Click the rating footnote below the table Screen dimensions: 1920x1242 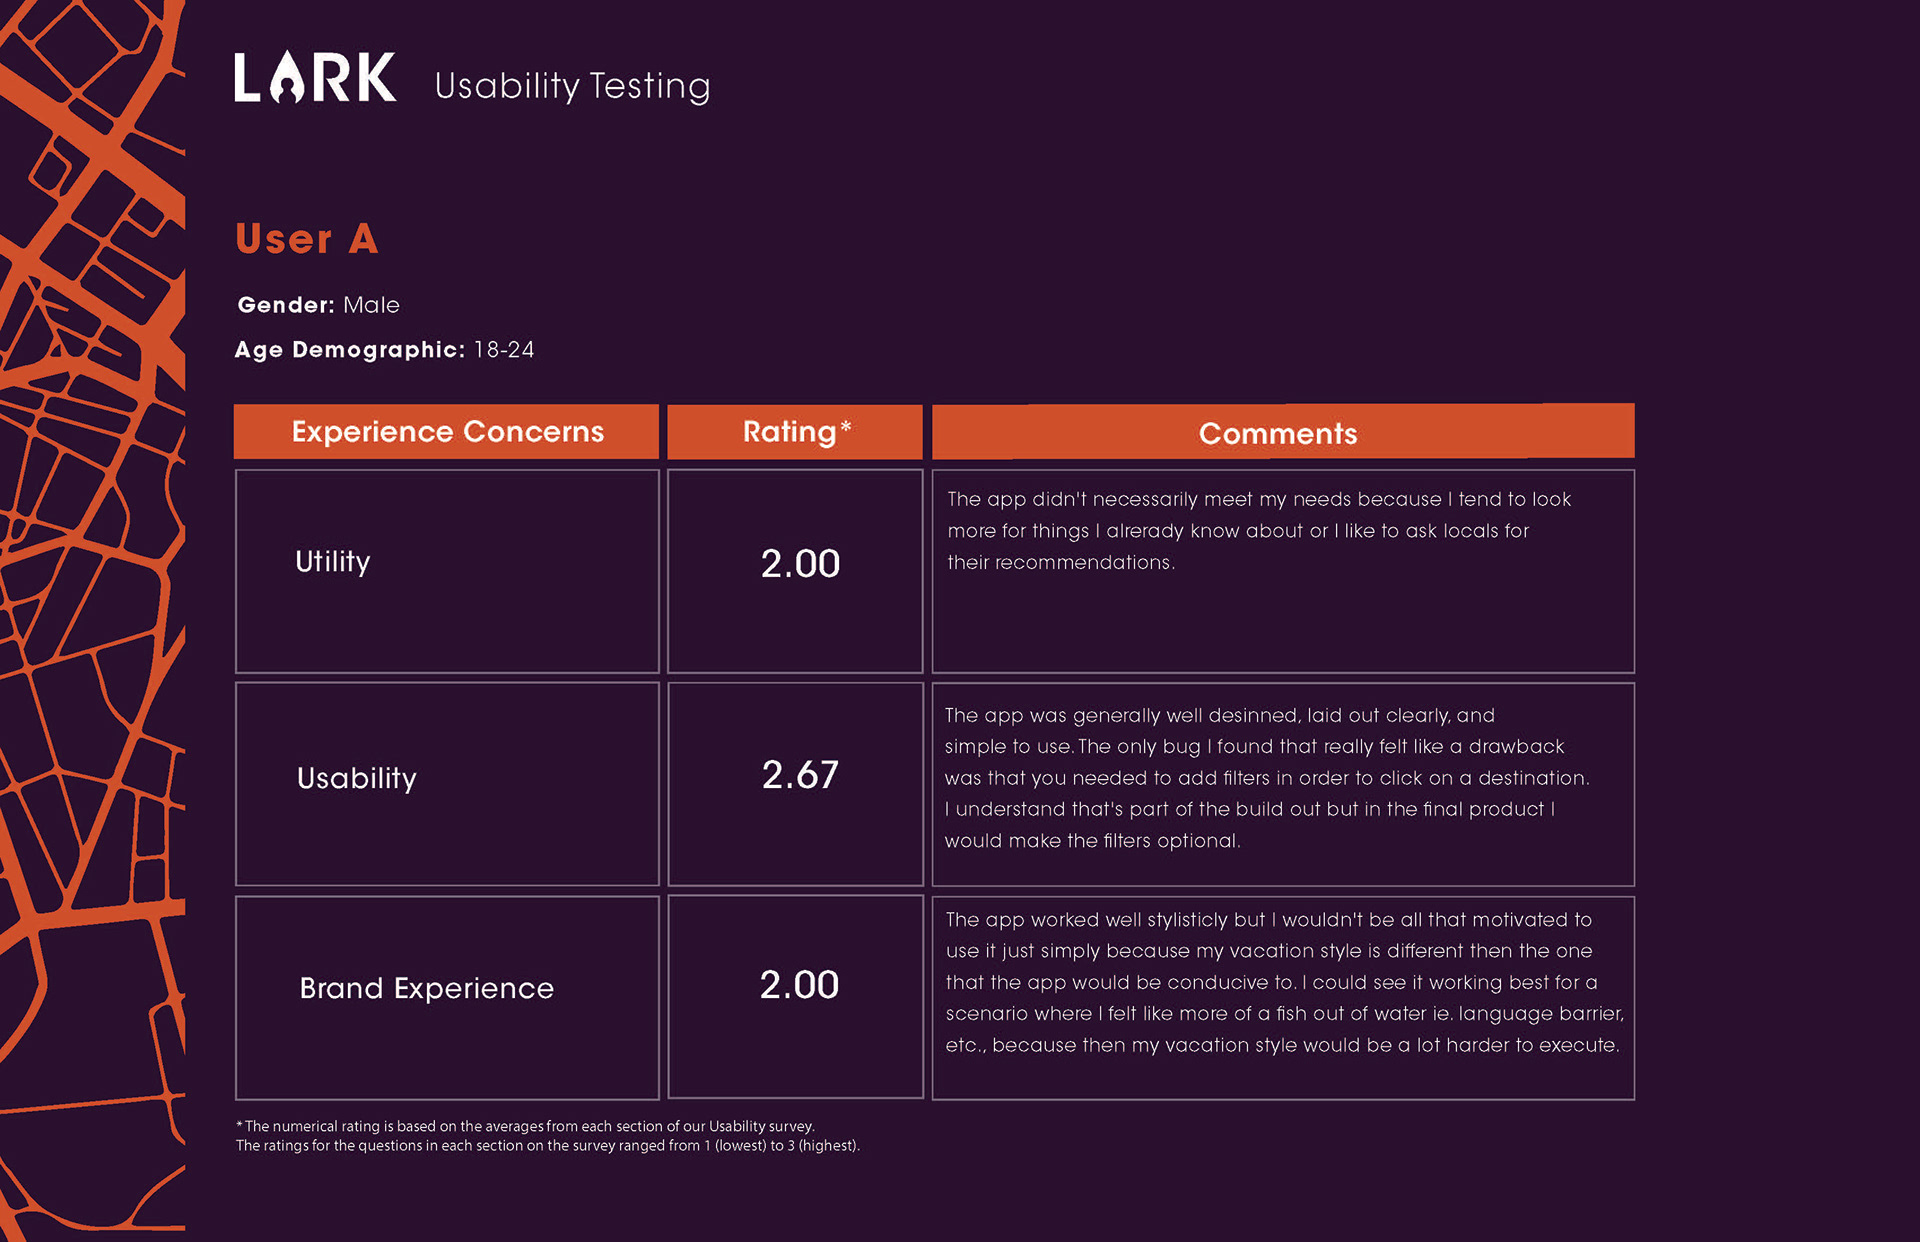point(547,1136)
